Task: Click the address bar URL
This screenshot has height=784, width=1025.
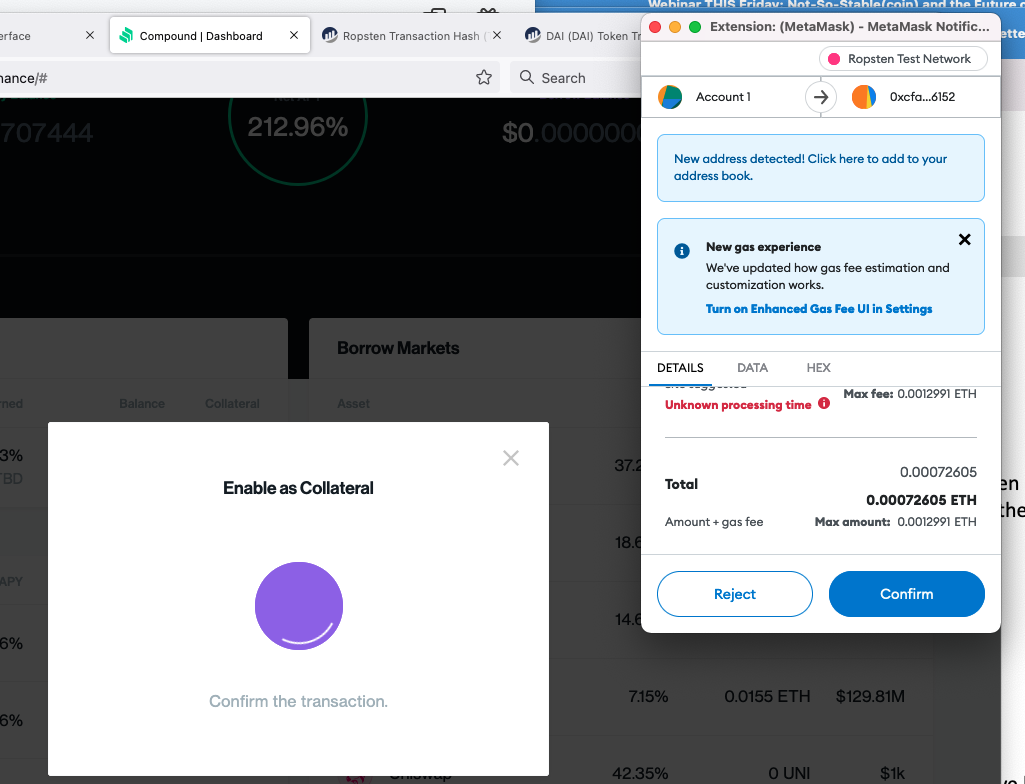Action: click(24, 78)
